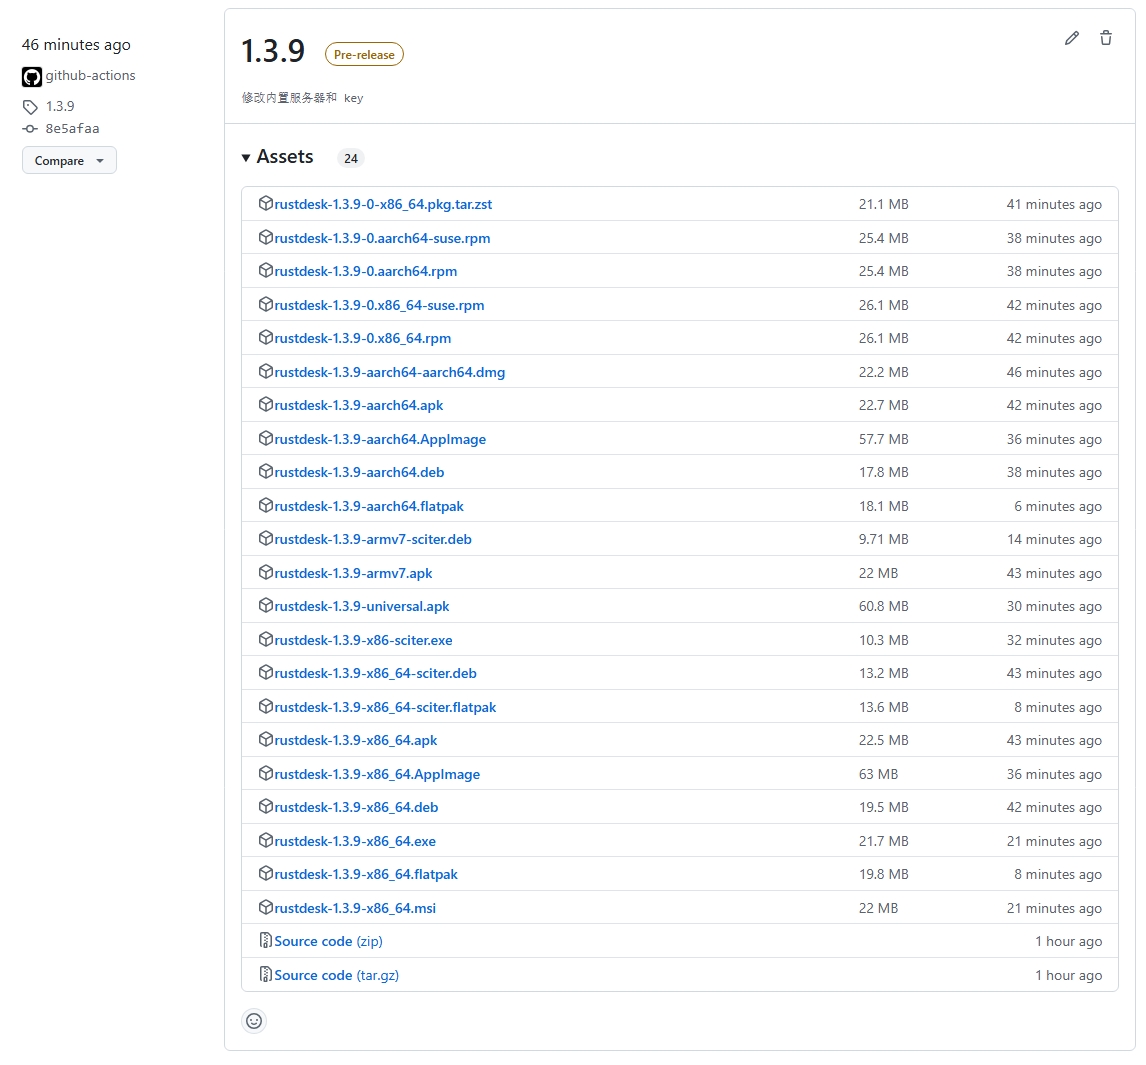Download rustdesk-1.3.9-aarch64-aarch64.dmg

390,373
